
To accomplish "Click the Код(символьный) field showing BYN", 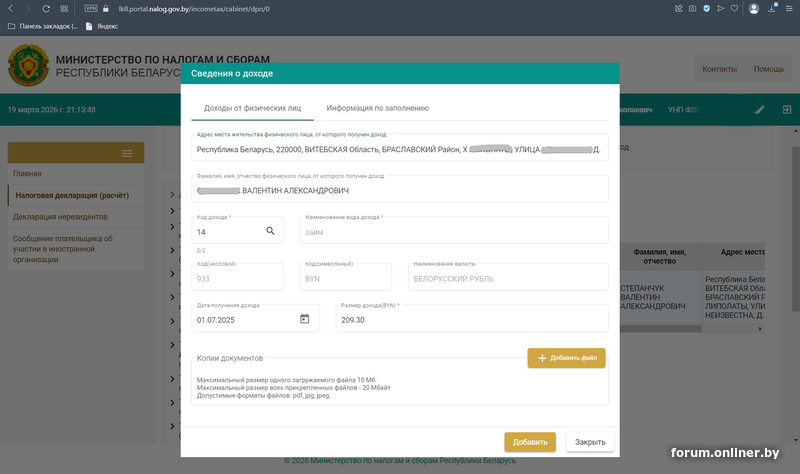I will [345, 277].
